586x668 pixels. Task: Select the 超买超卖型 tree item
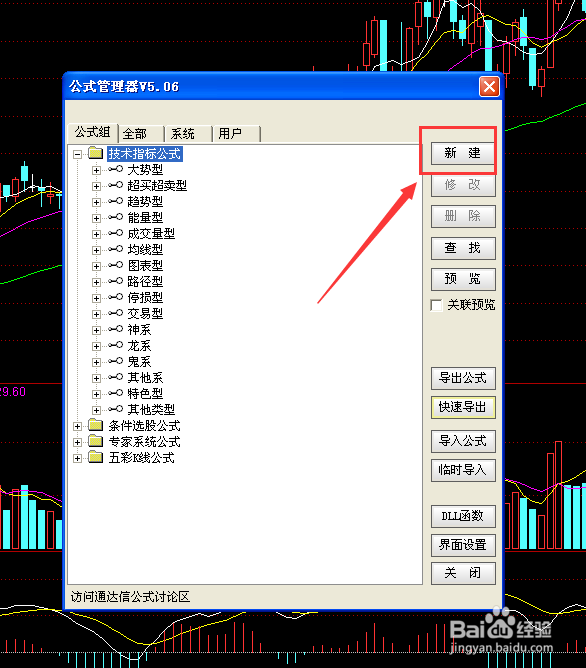click(x=157, y=186)
